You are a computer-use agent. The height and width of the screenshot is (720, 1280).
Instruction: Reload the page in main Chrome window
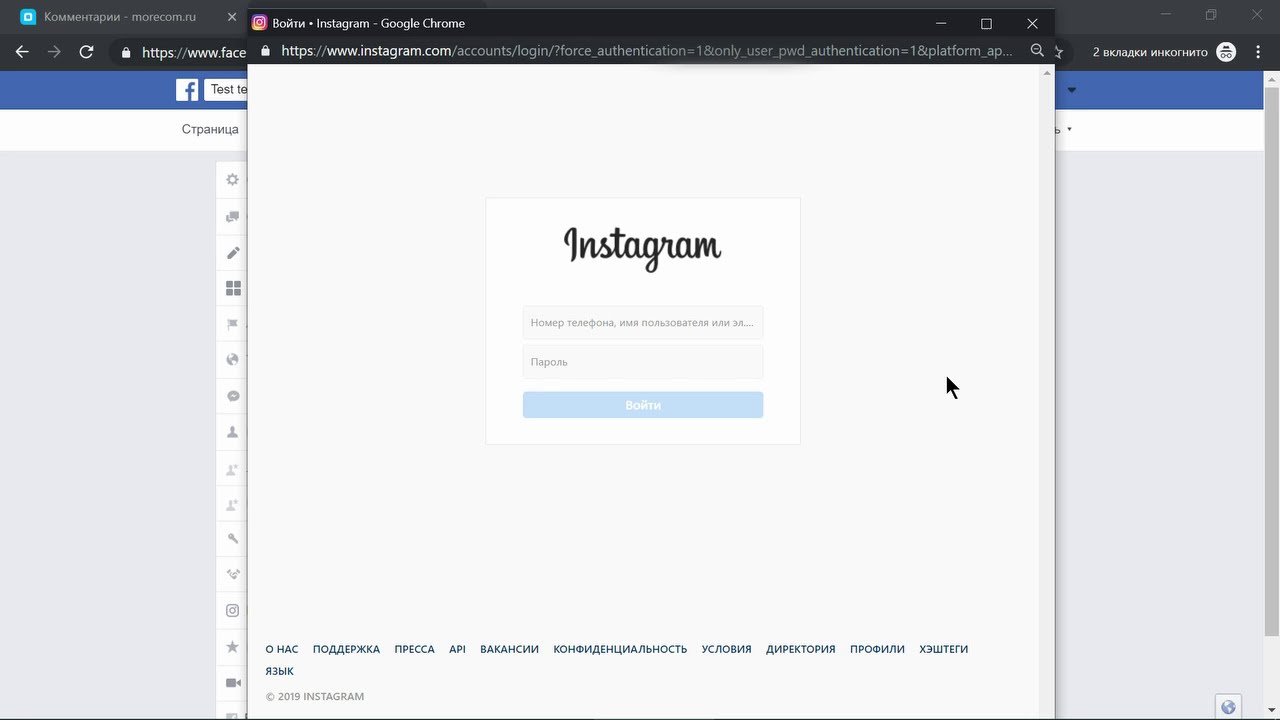click(86, 52)
